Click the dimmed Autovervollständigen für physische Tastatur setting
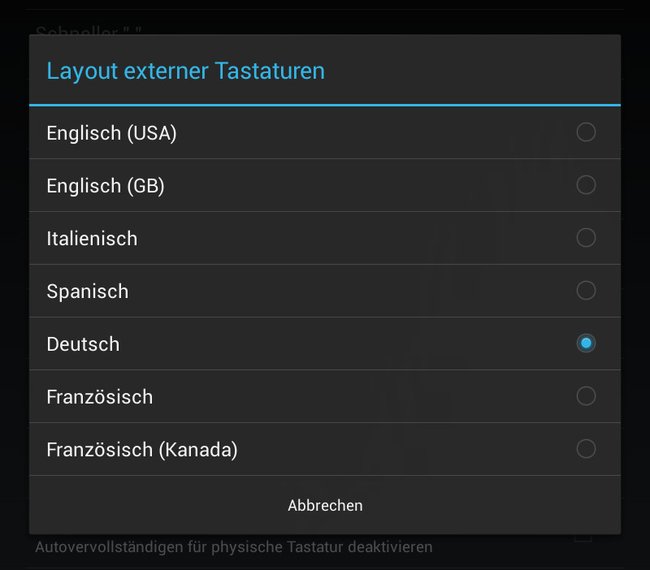650x570 pixels. (234, 547)
